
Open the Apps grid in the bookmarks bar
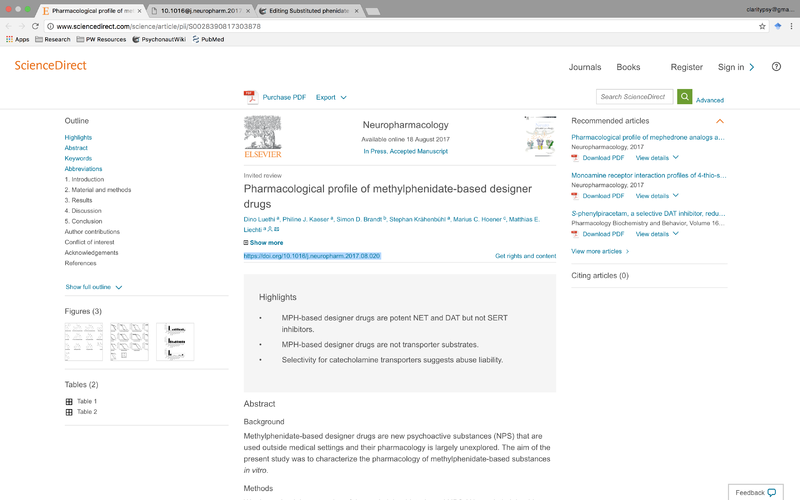point(10,39)
